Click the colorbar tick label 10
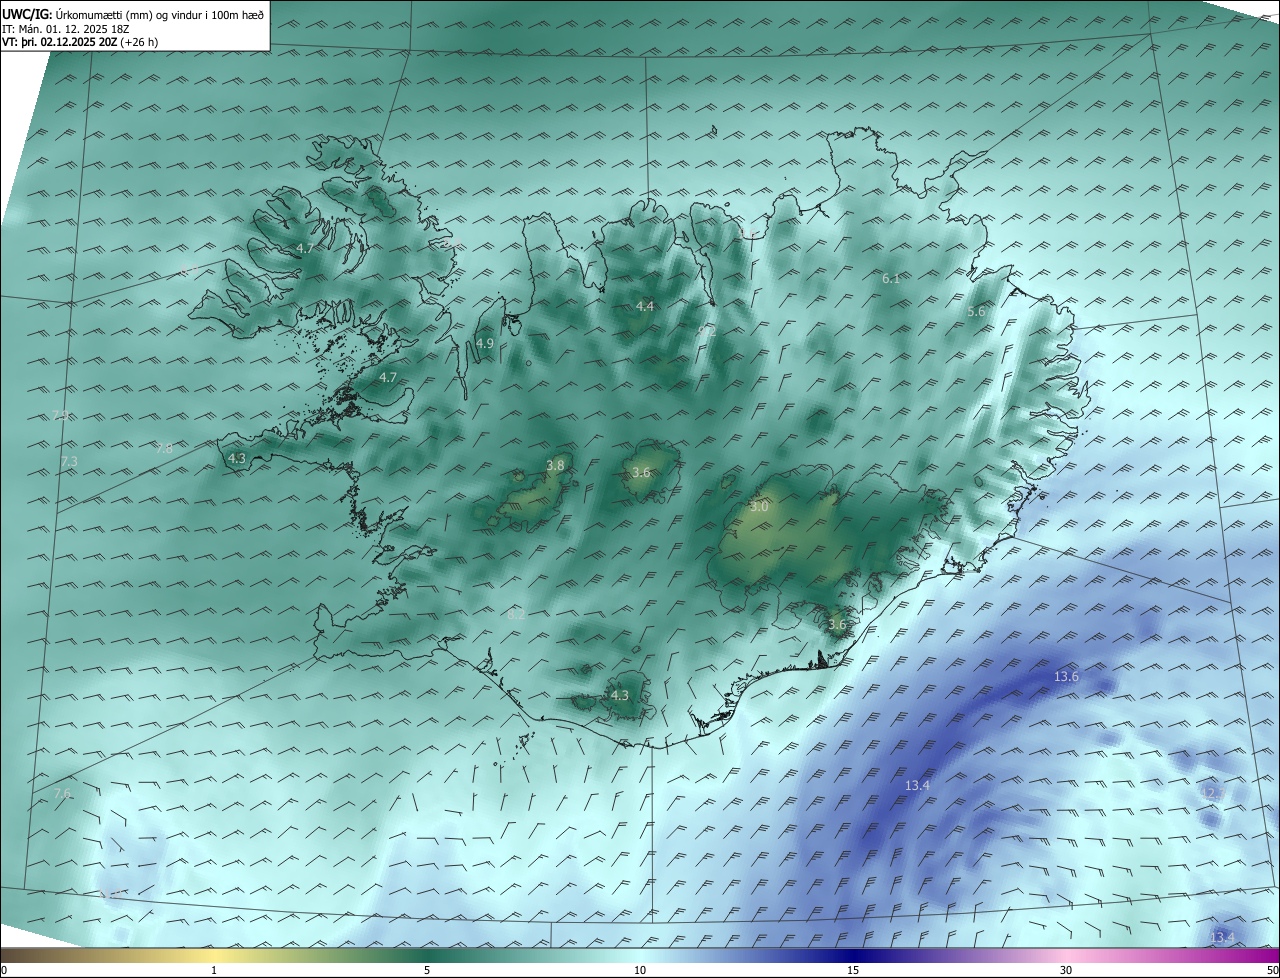Image resolution: width=1280 pixels, height=978 pixels. point(640,970)
